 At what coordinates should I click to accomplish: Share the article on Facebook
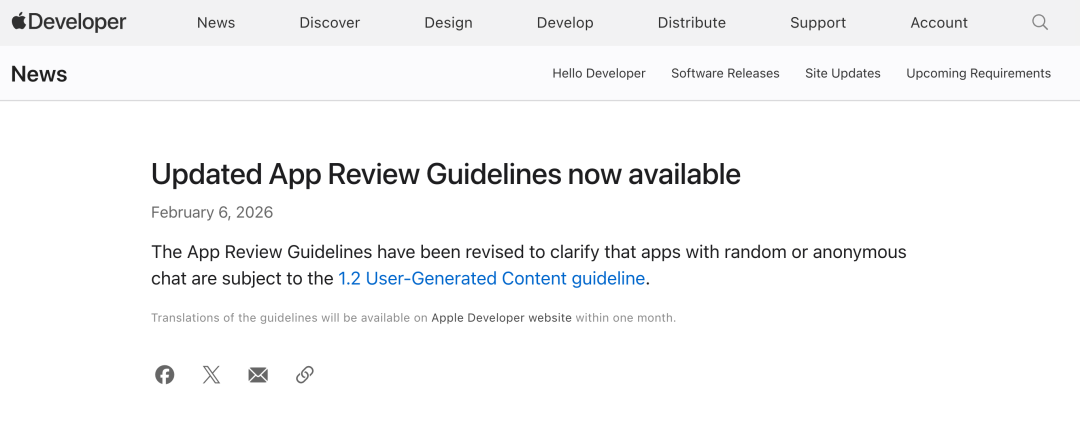coord(165,375)
